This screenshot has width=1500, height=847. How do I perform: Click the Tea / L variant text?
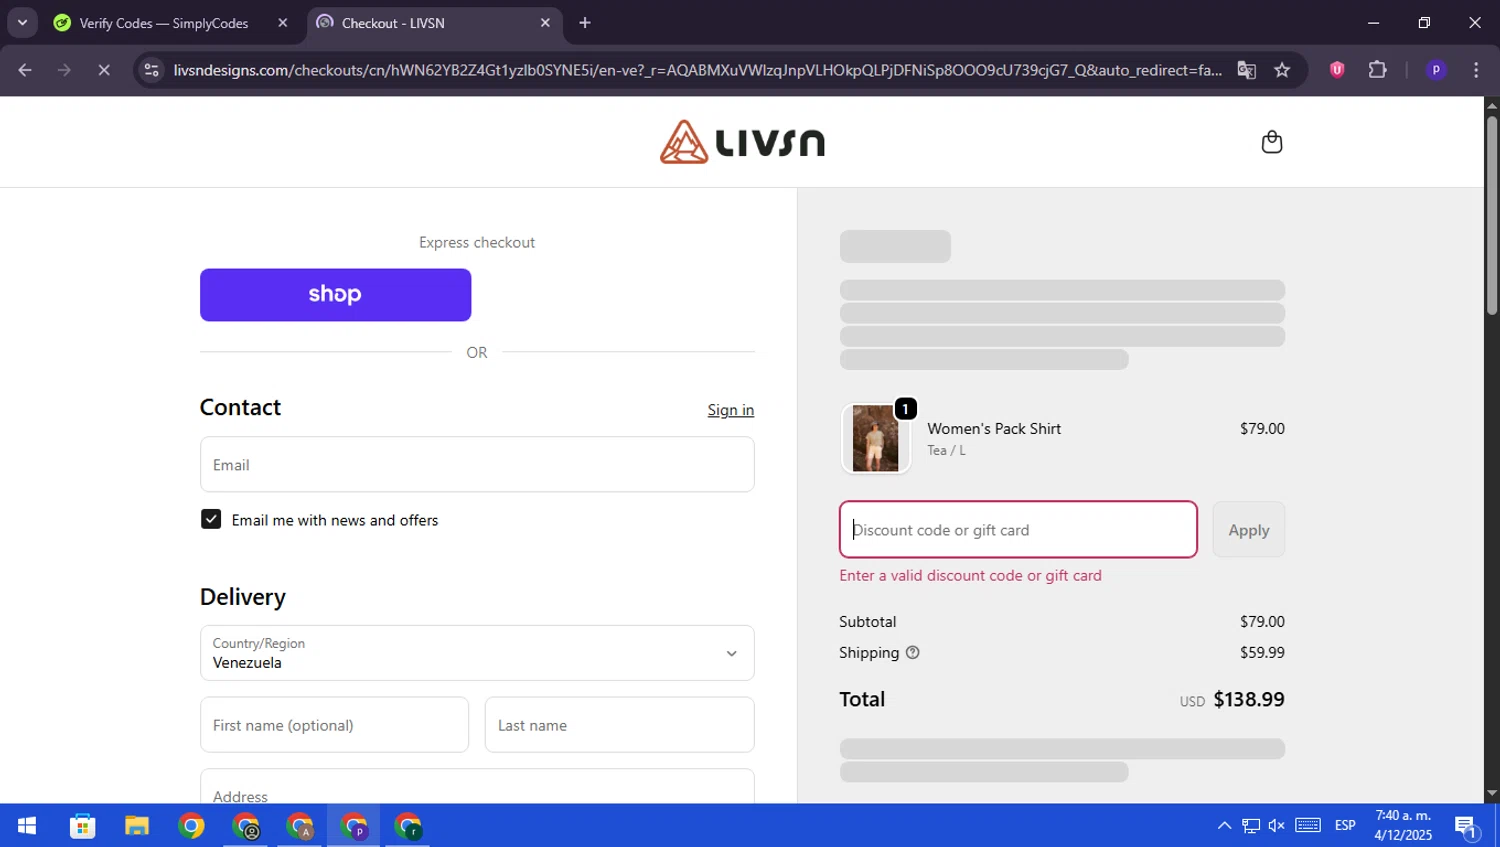pyautogui.click(x=946, y=450)
